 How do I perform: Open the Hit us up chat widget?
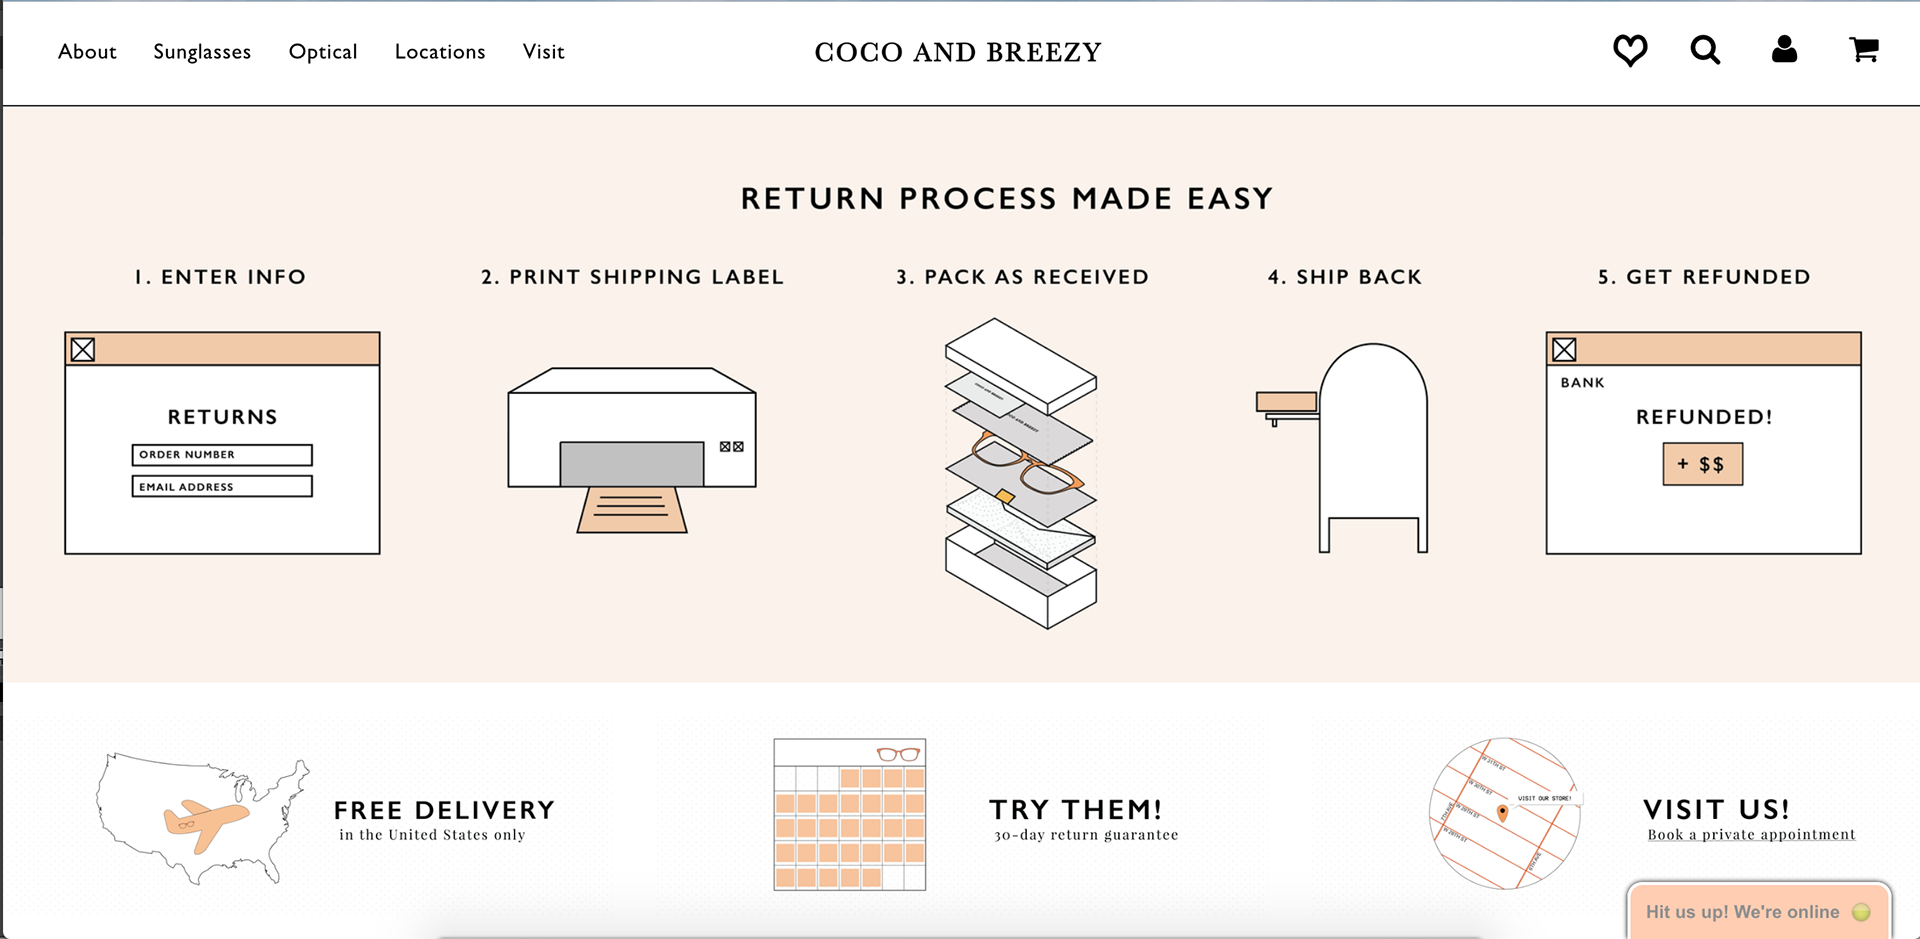point(1758,911)
